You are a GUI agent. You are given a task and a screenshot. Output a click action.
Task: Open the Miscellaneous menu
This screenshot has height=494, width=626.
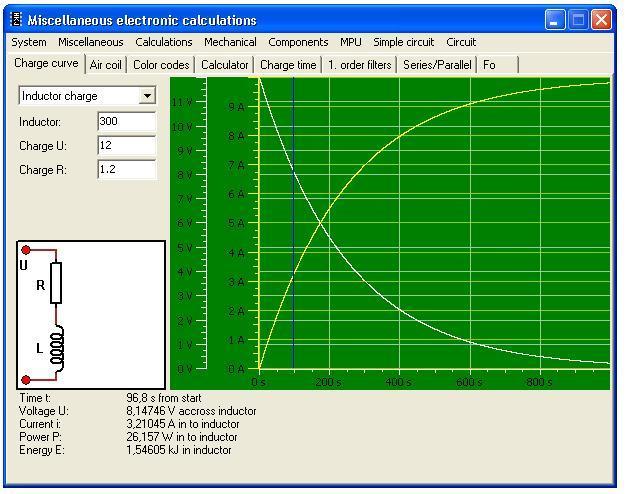[x=91, y=42]
